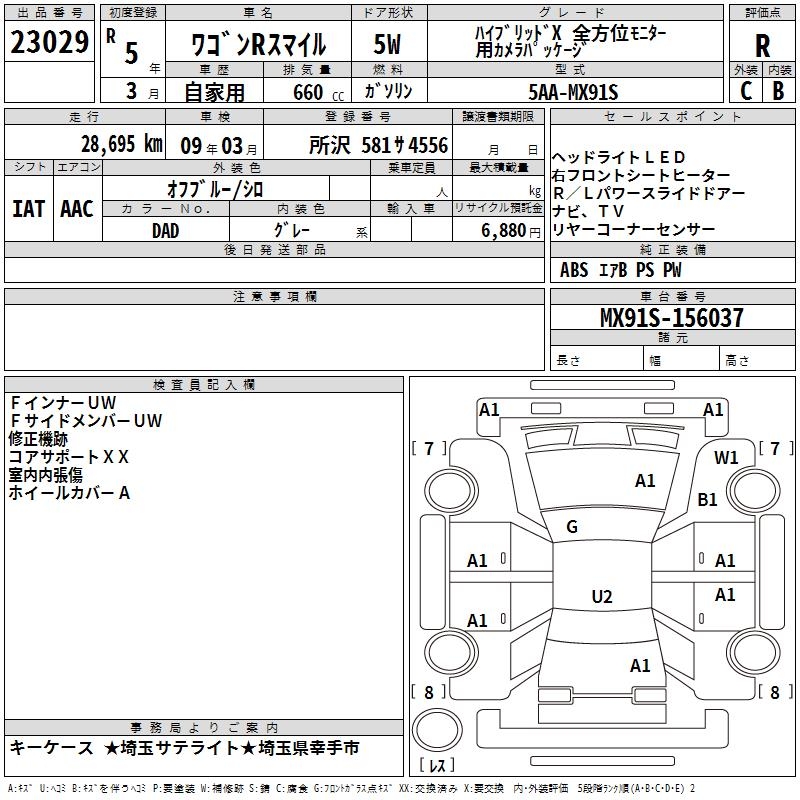
Task: Click equipment line ABS エアB PS PW
Action: click(x=620, y=269)
